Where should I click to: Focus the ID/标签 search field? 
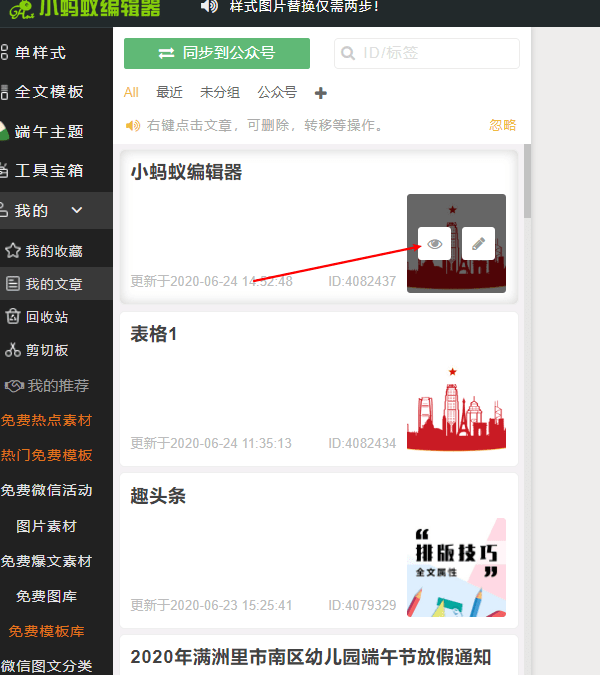427,53
